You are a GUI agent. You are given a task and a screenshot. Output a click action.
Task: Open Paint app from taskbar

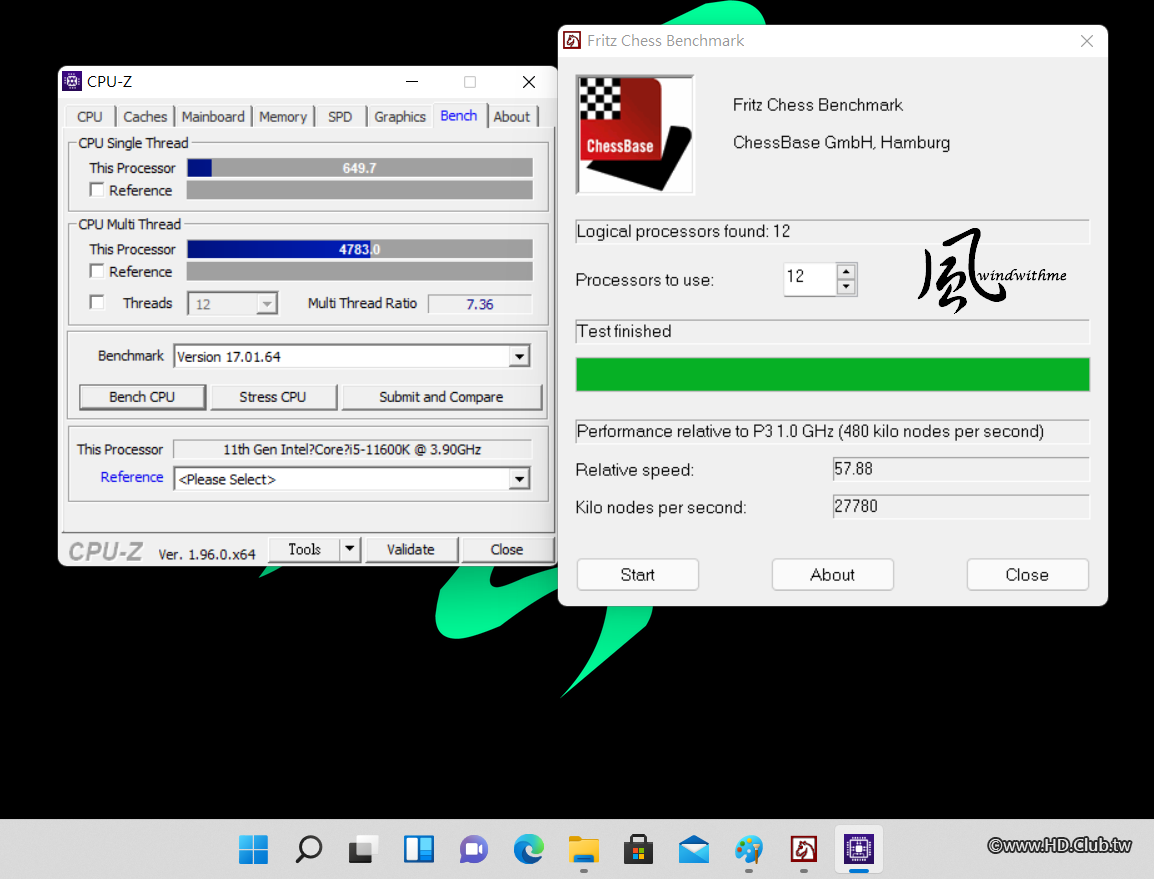coord(748,849)
